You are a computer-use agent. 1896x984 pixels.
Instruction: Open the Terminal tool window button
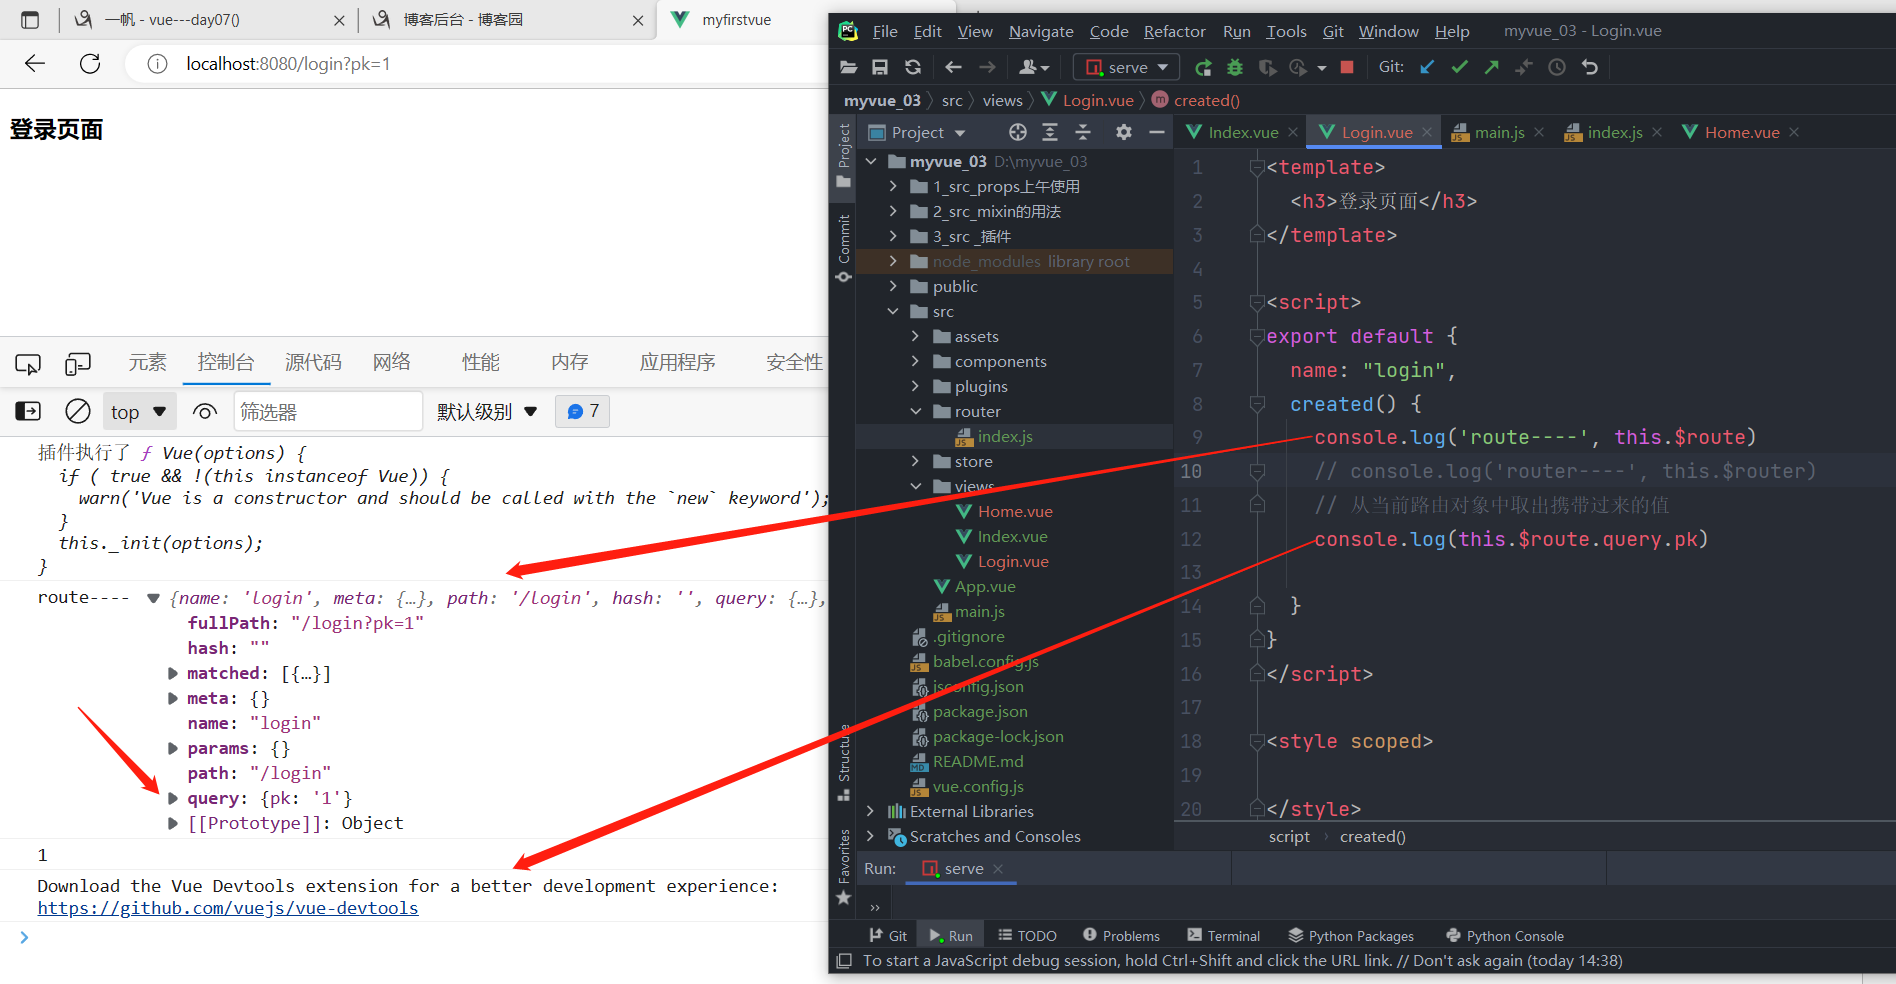coord(1223,936)
